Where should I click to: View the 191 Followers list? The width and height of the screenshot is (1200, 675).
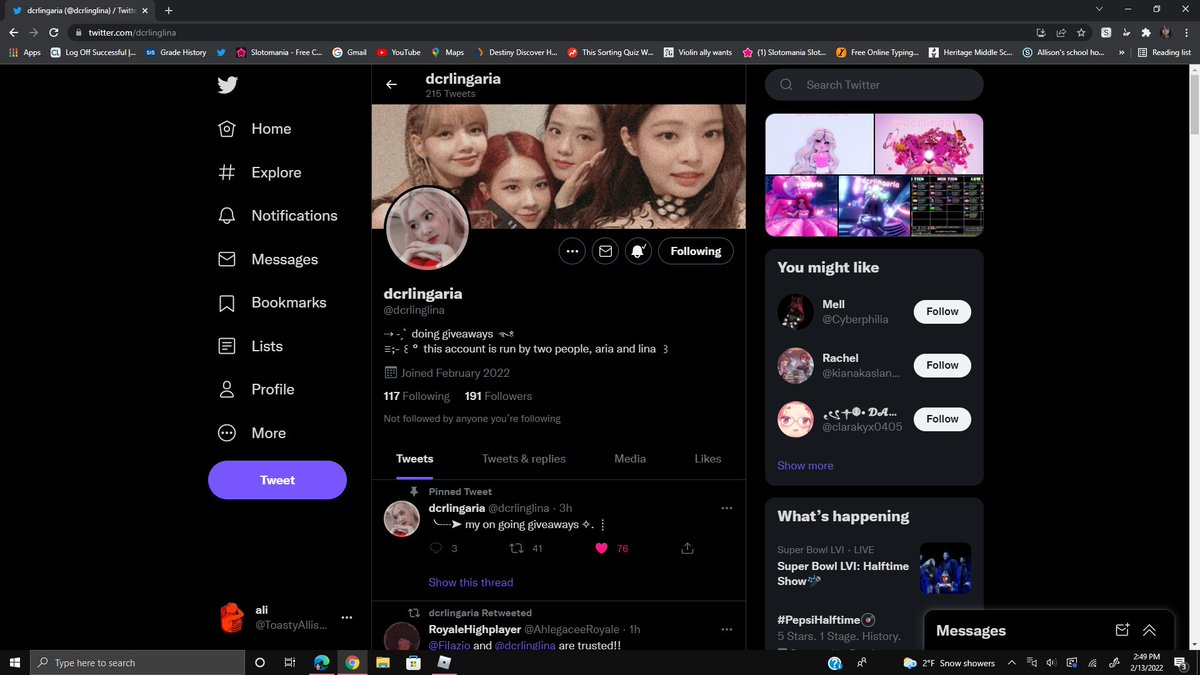pyautogui.click(x=499, y=396)
